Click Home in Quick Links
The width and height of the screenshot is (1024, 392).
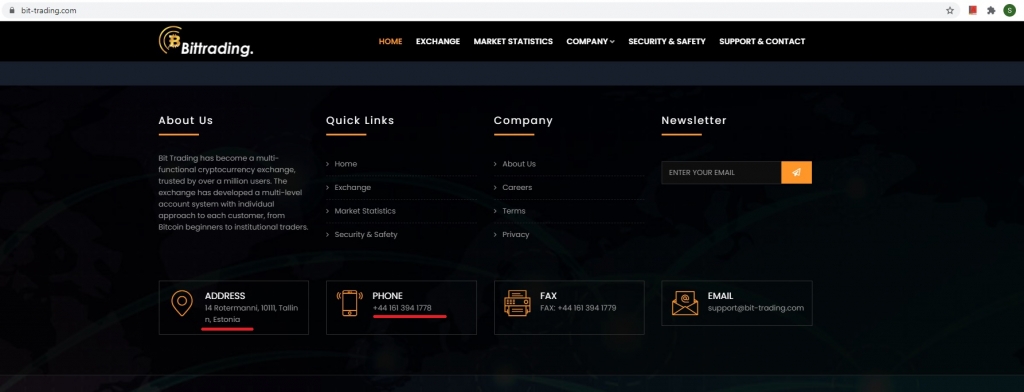click(345, 164)
